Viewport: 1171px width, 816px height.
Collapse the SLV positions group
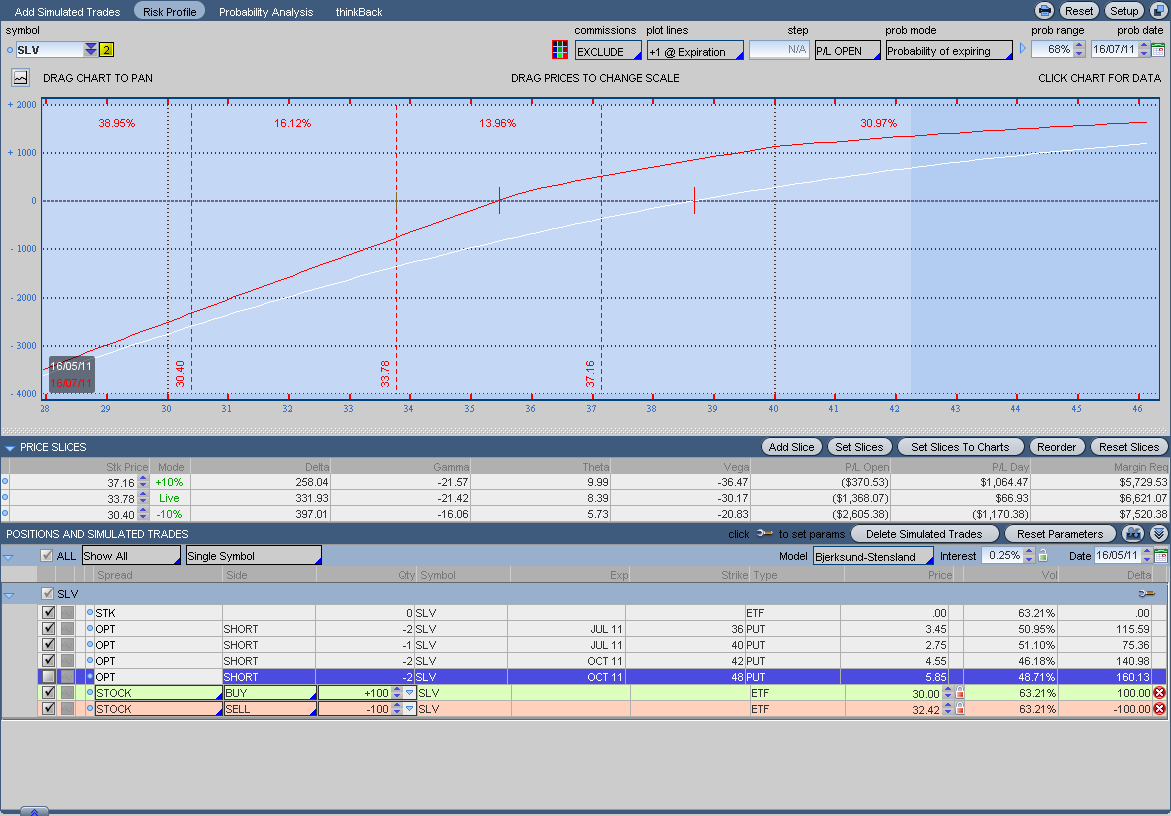click(9, 595)
